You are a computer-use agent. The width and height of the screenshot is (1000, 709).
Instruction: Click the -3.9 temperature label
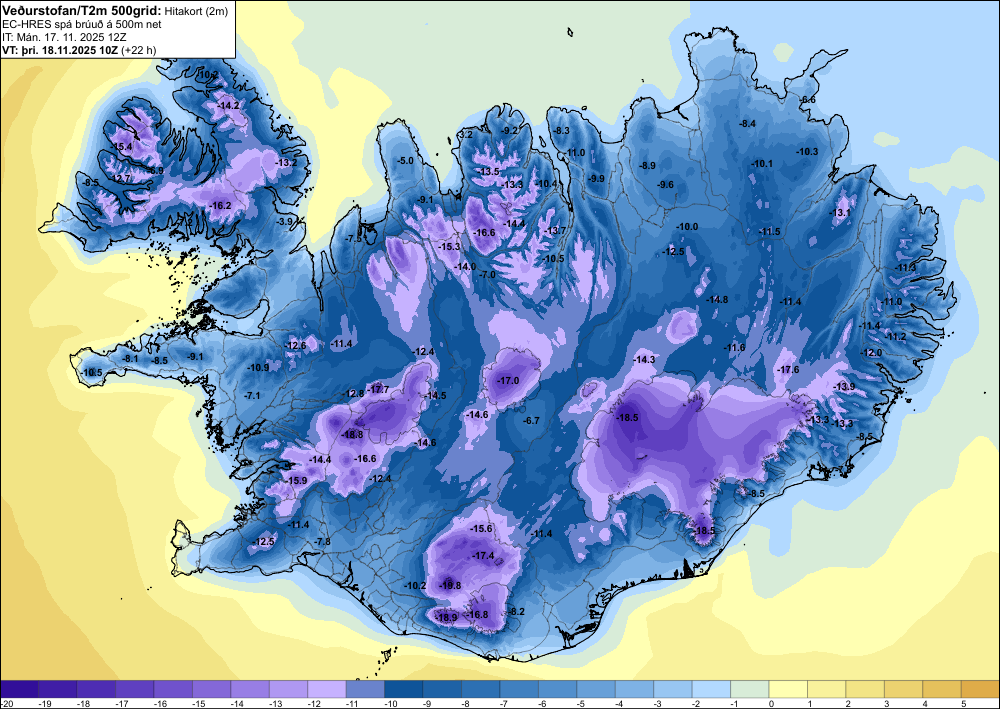pyautogui.click(x=284, y=221)
